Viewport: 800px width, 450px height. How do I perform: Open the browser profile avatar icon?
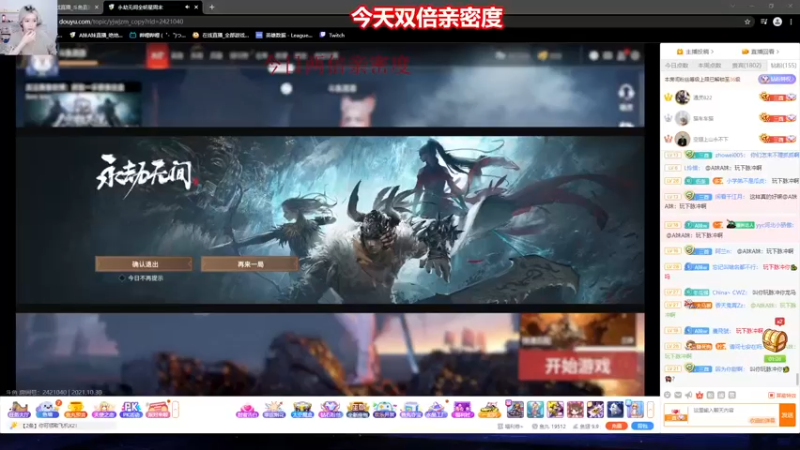click(x=777, y=21)
